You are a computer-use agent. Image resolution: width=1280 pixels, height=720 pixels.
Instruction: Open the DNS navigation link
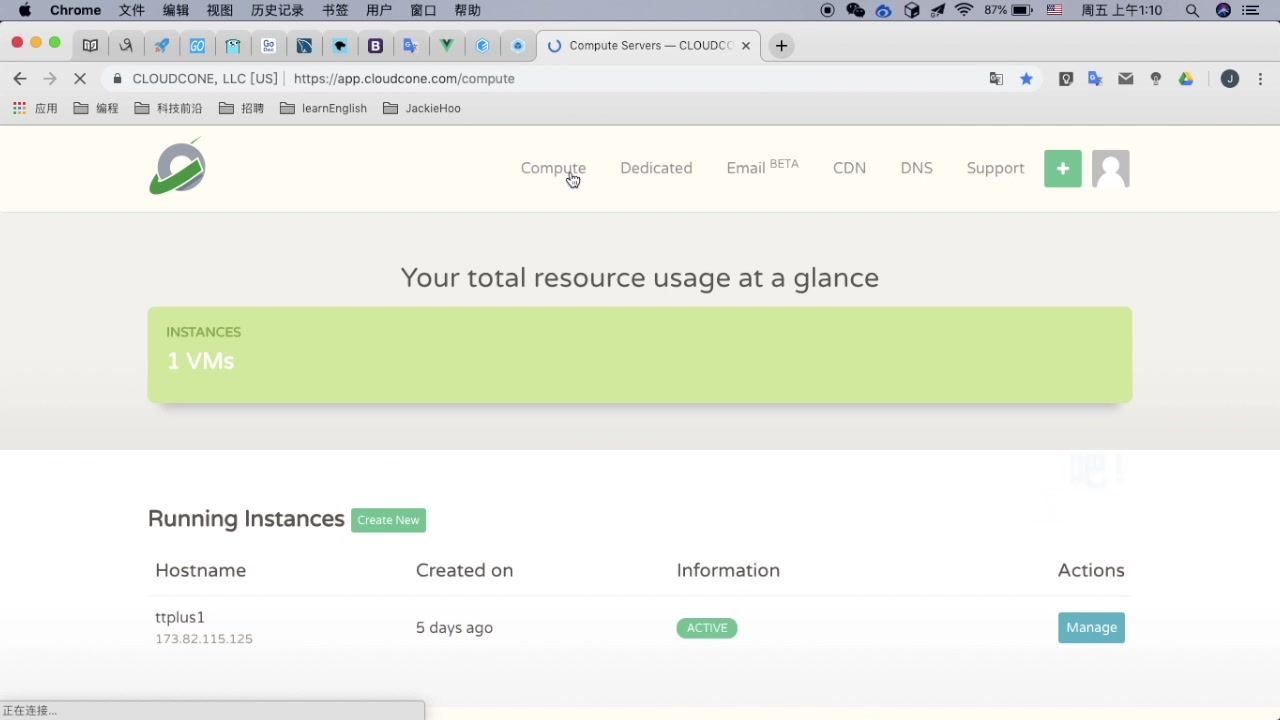point(916,168)
